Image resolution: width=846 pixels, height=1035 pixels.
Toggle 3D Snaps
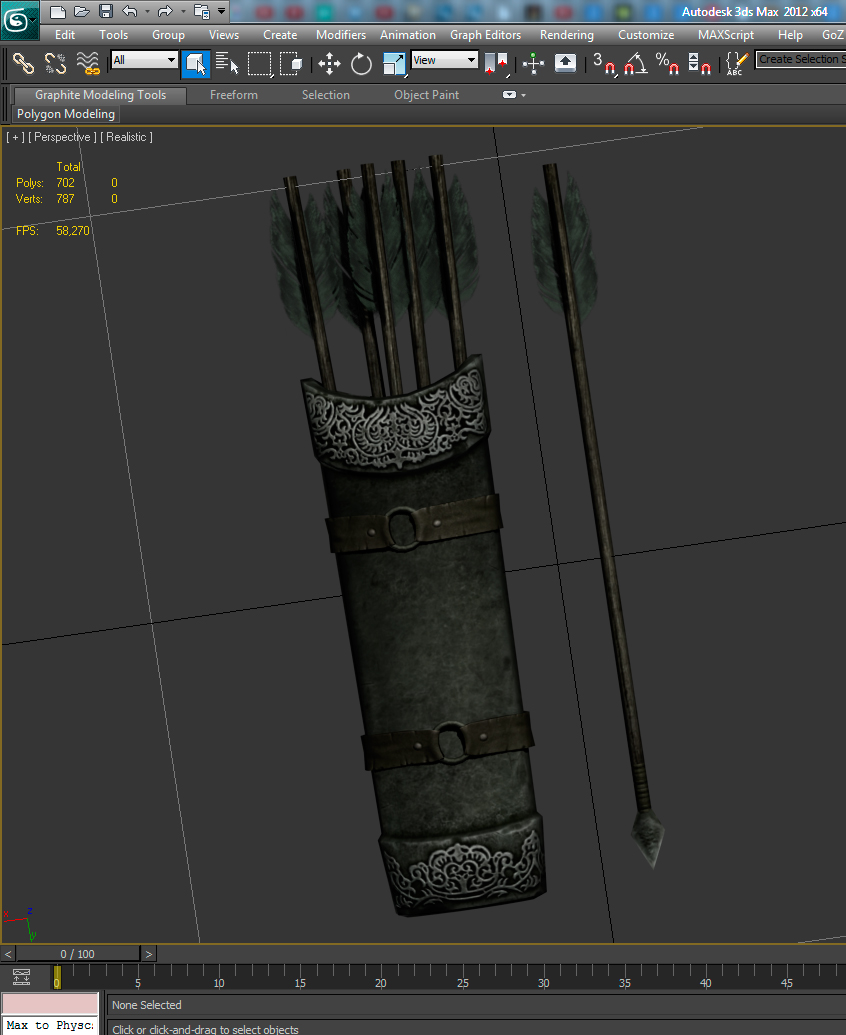[604, 64]
